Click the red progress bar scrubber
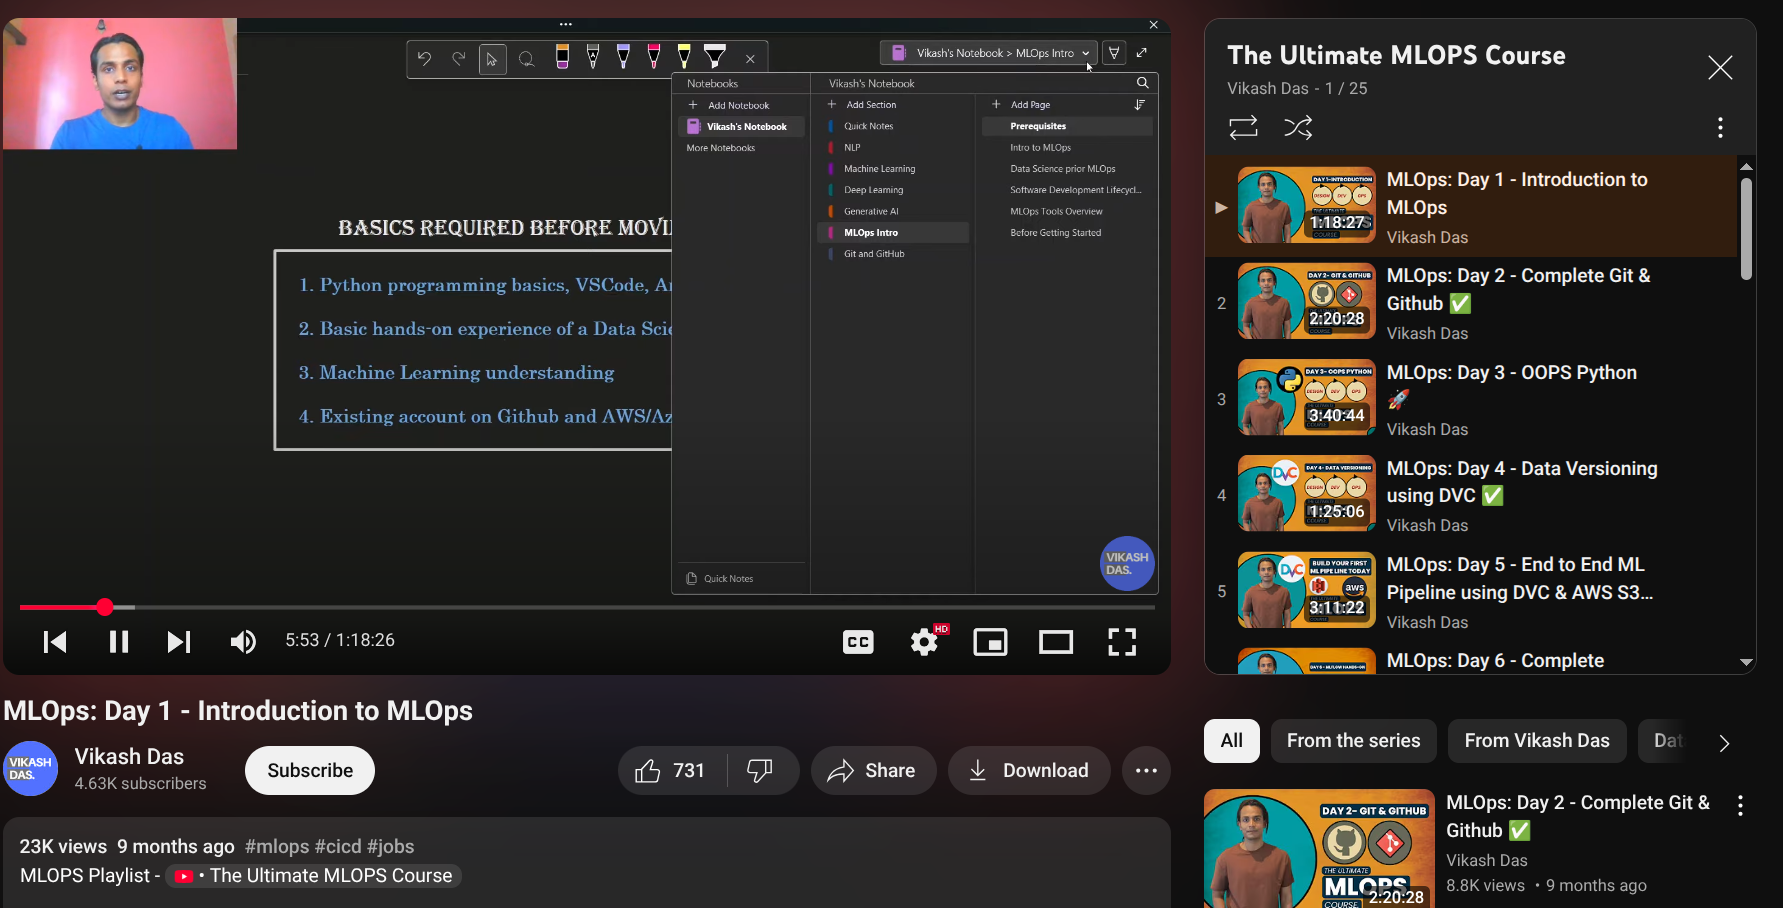1783x908 pixels. coord(105,607)
